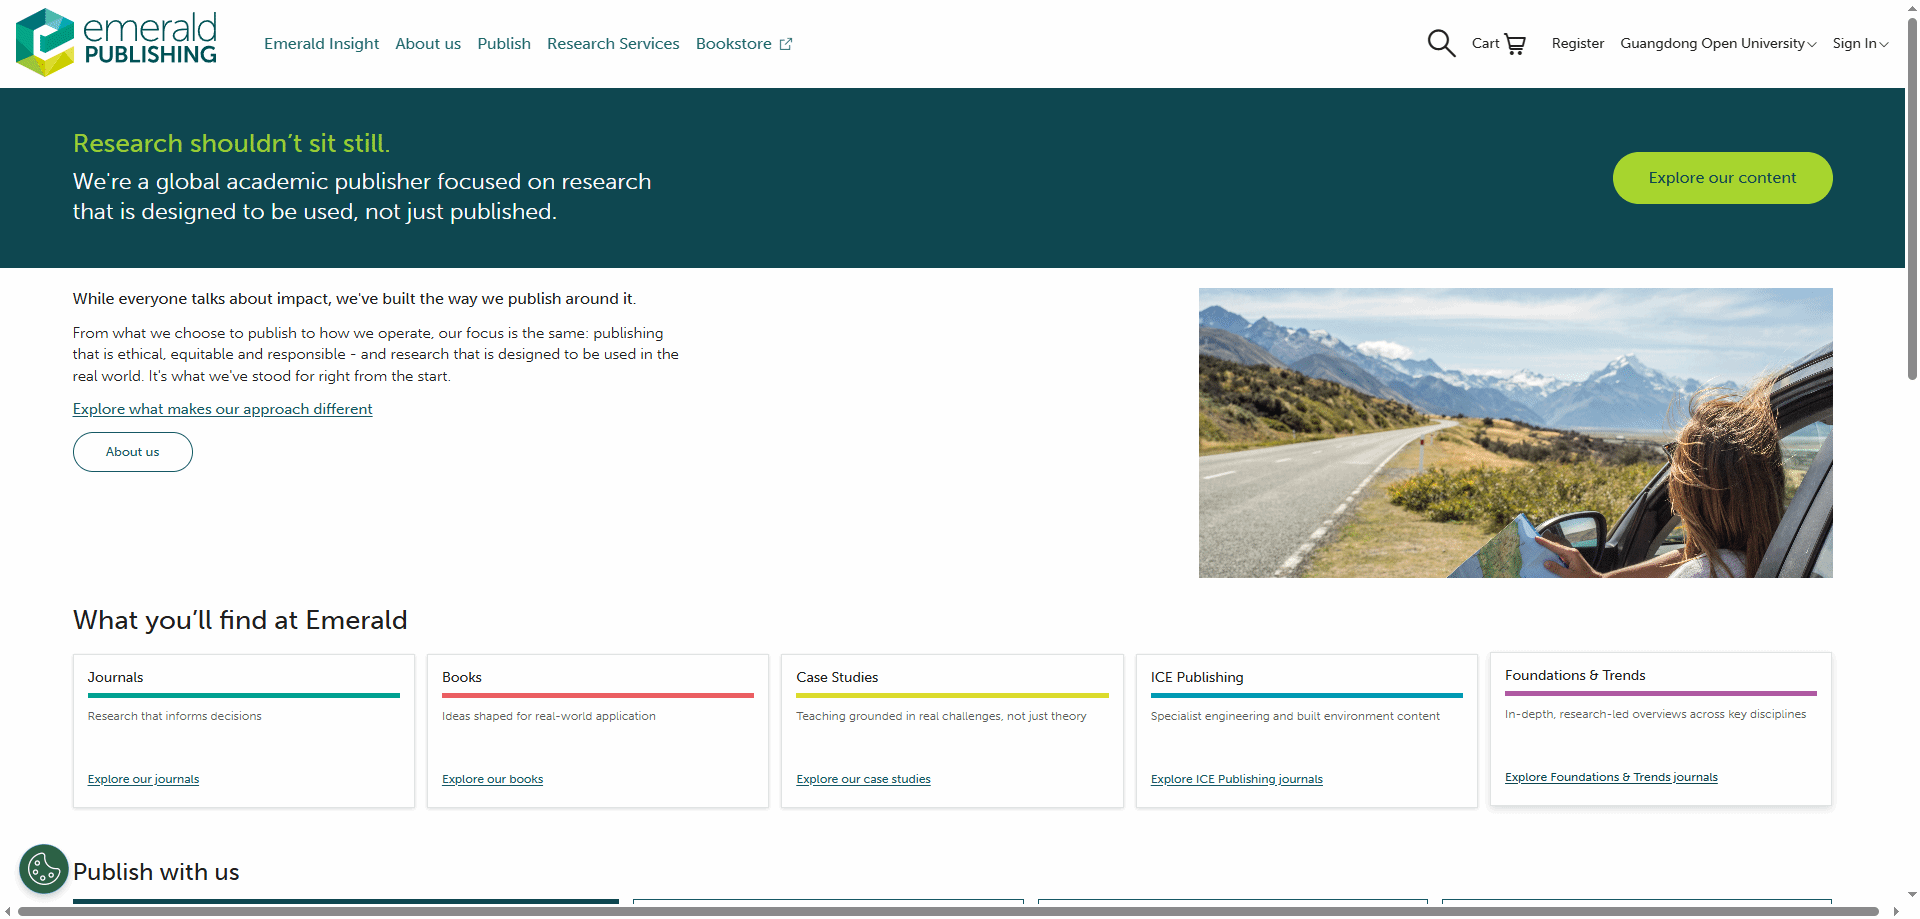Image resolution: width=1920 pixels, height=919 pixels.
Task: Follow Explore our books link
Action: click(492, 779)
